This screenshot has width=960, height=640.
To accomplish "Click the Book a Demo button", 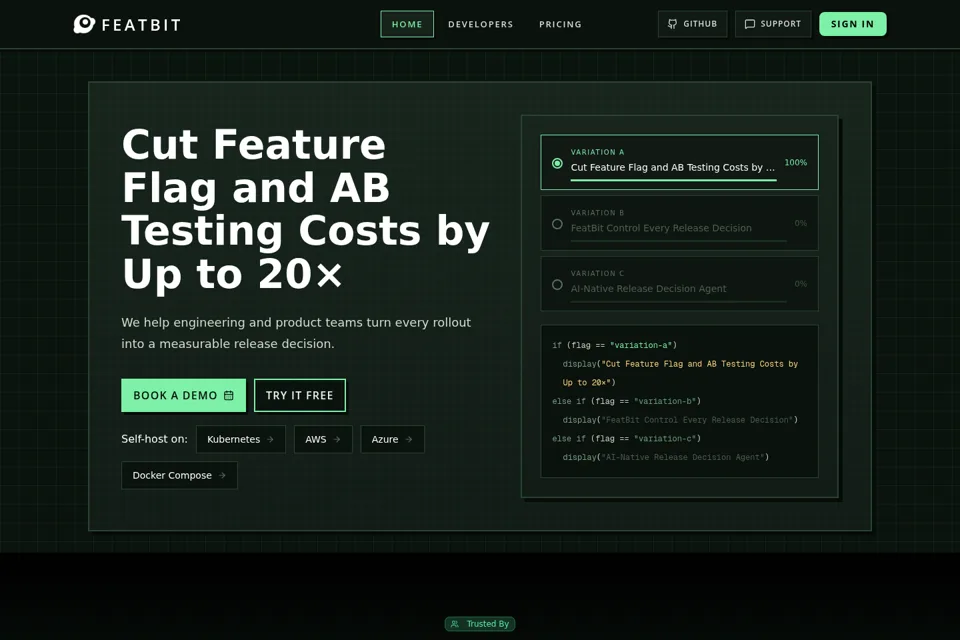I will point(184,395).
